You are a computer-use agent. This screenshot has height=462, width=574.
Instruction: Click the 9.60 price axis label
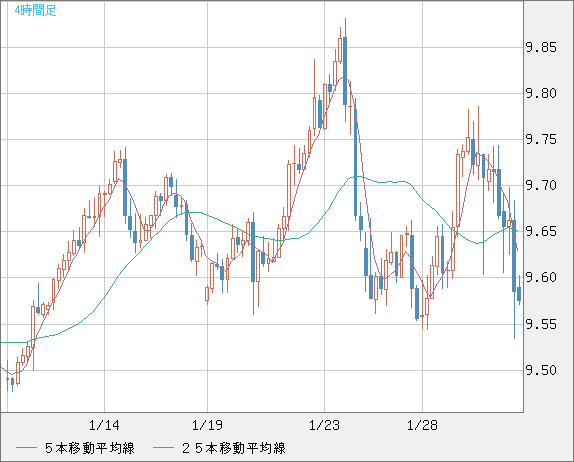click(x=541, y=277)
